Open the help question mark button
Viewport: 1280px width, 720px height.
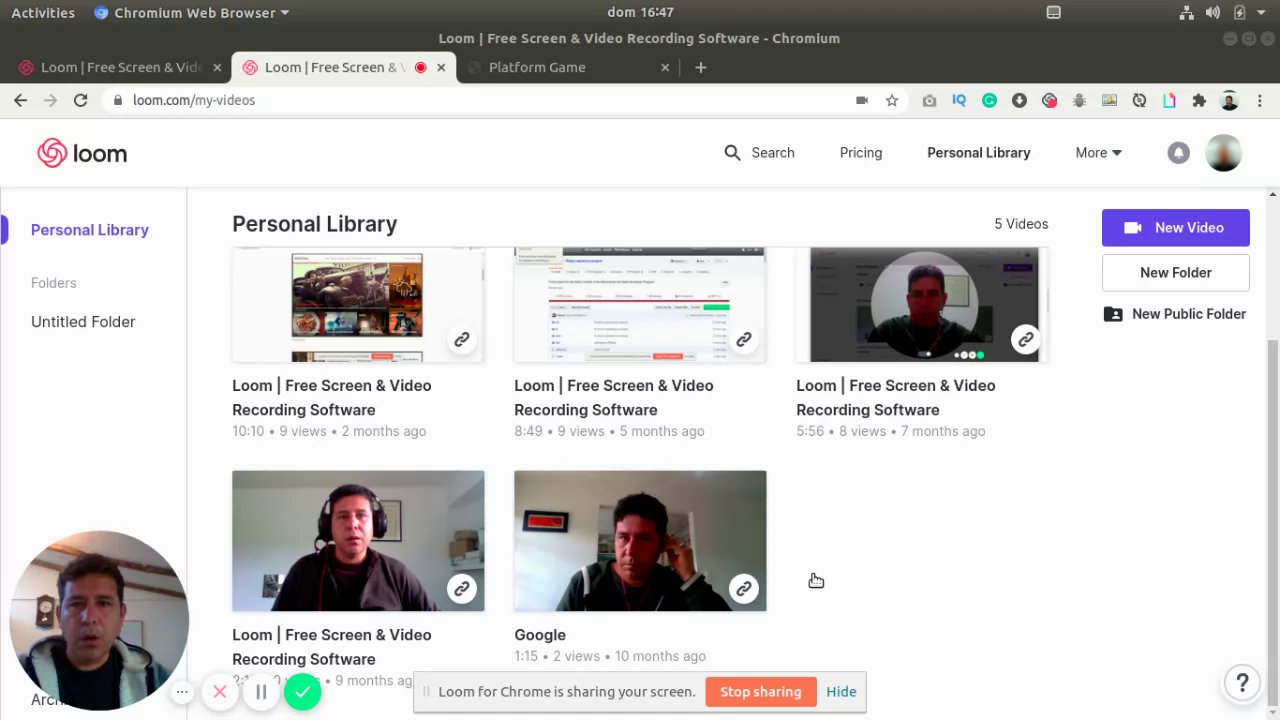click(x=1242, y=683)
